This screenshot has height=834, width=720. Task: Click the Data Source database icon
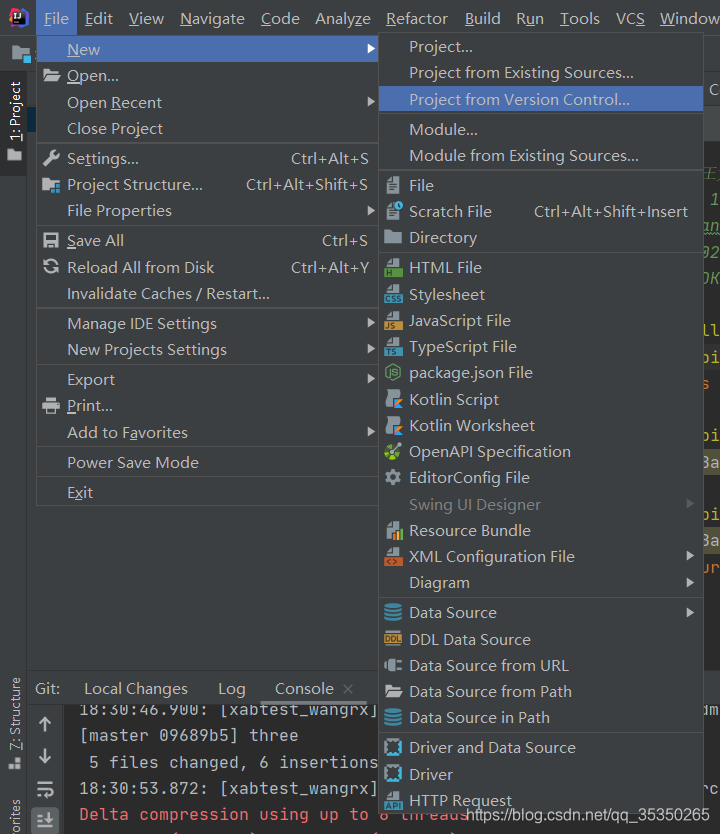(x=393, y=612)
